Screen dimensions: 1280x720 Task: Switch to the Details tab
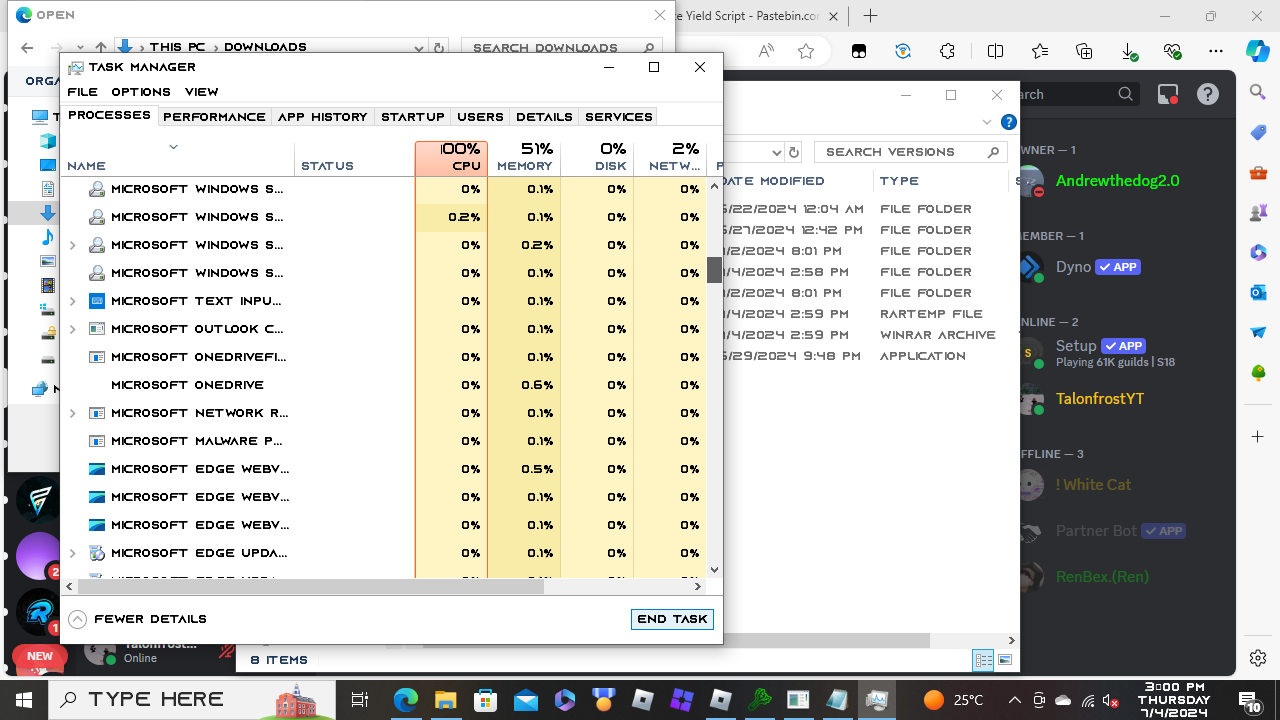[x=544, y=117]
